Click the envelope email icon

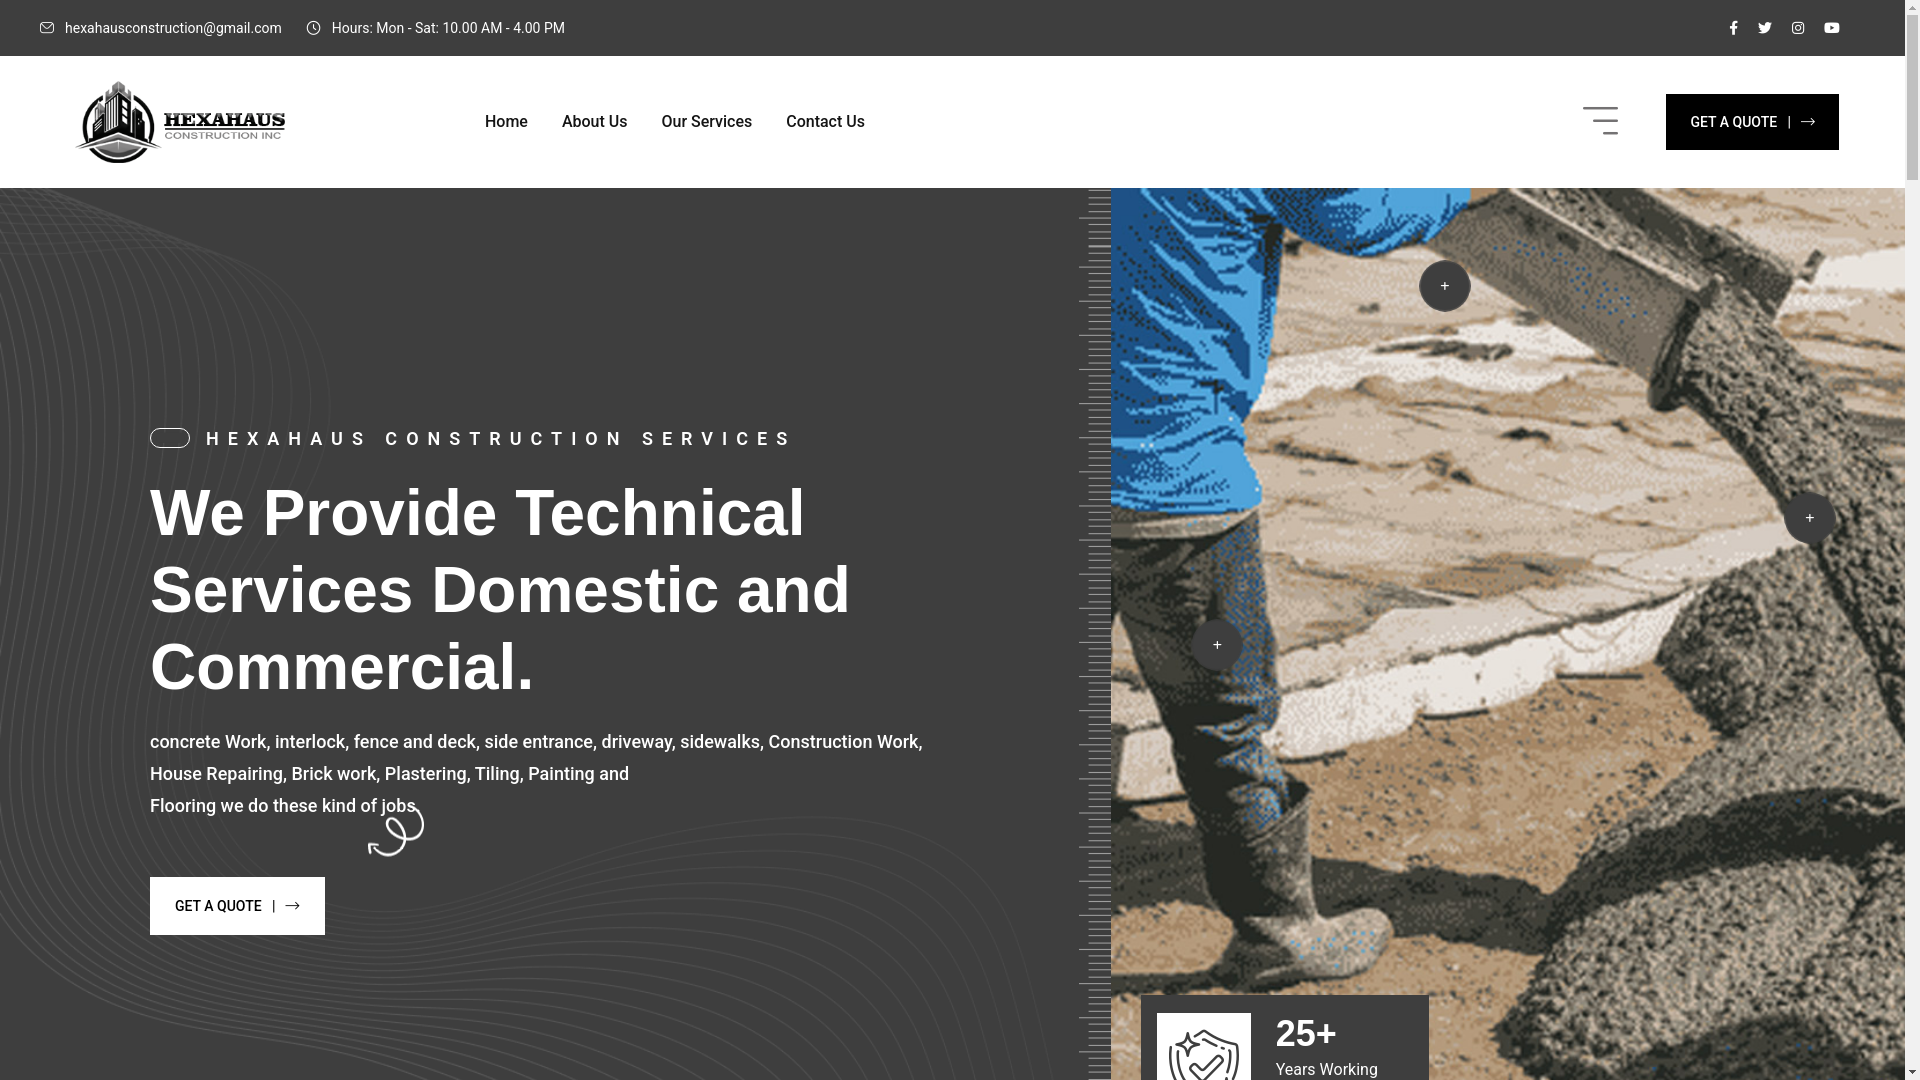pyautogui.click(x=47, y=28)
